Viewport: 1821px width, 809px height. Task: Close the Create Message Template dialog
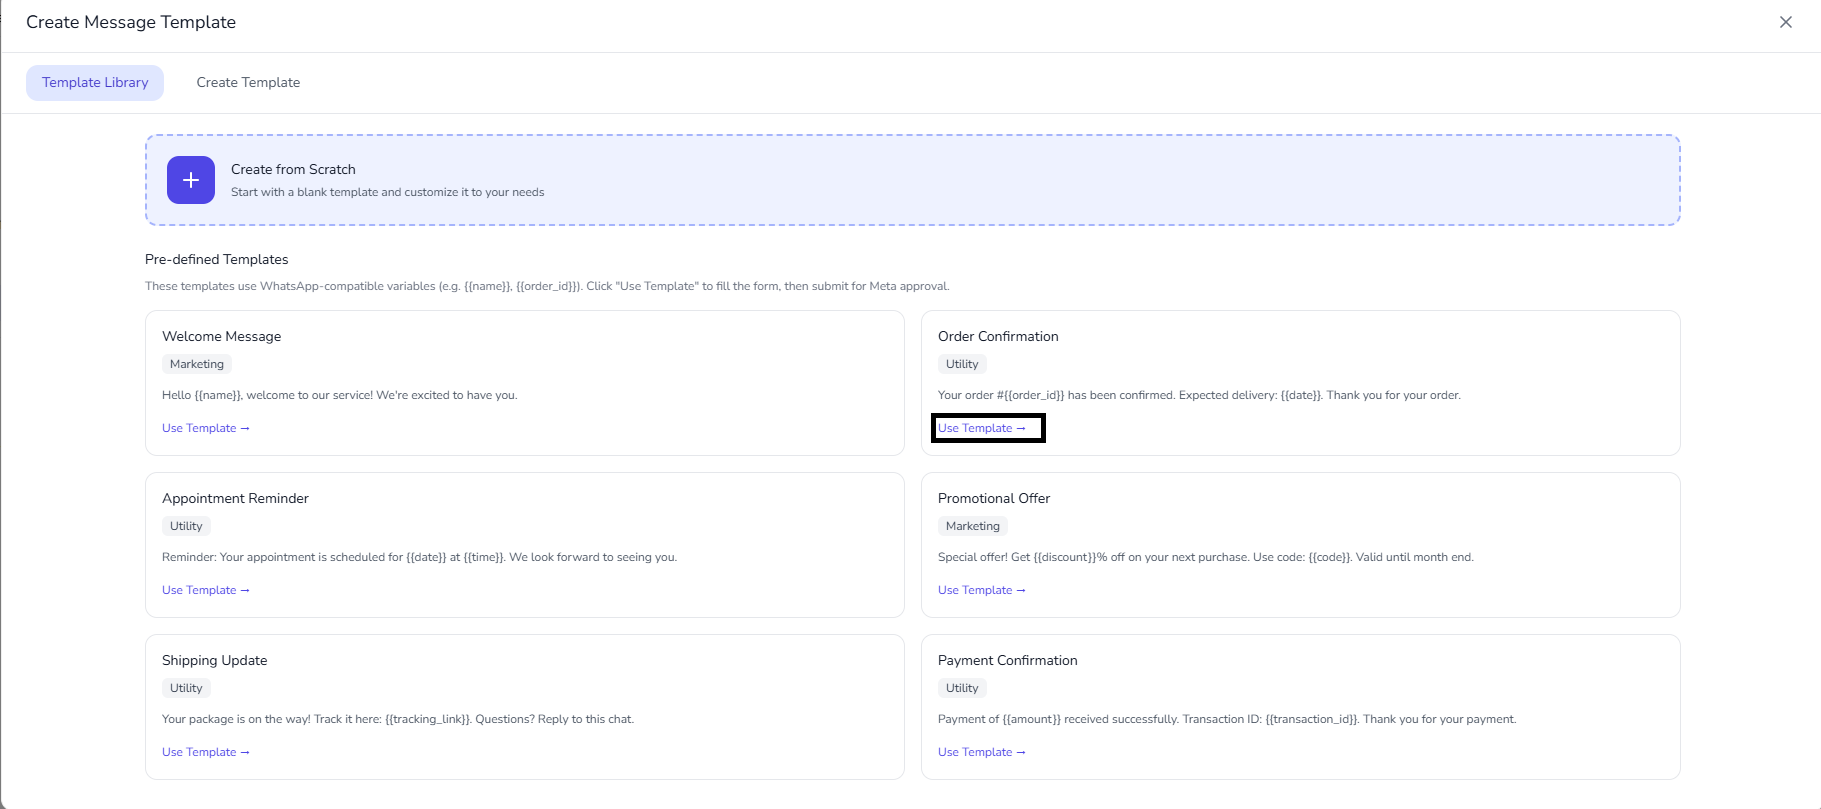coord(1785,22)
